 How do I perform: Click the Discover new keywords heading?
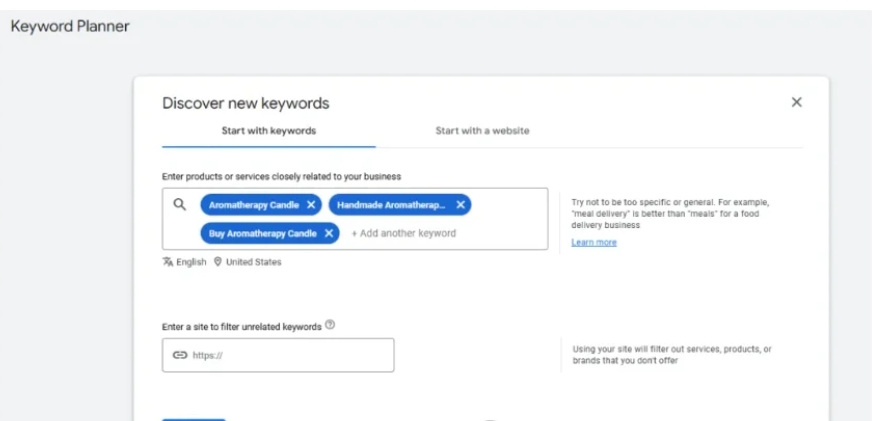click(246, 103)
